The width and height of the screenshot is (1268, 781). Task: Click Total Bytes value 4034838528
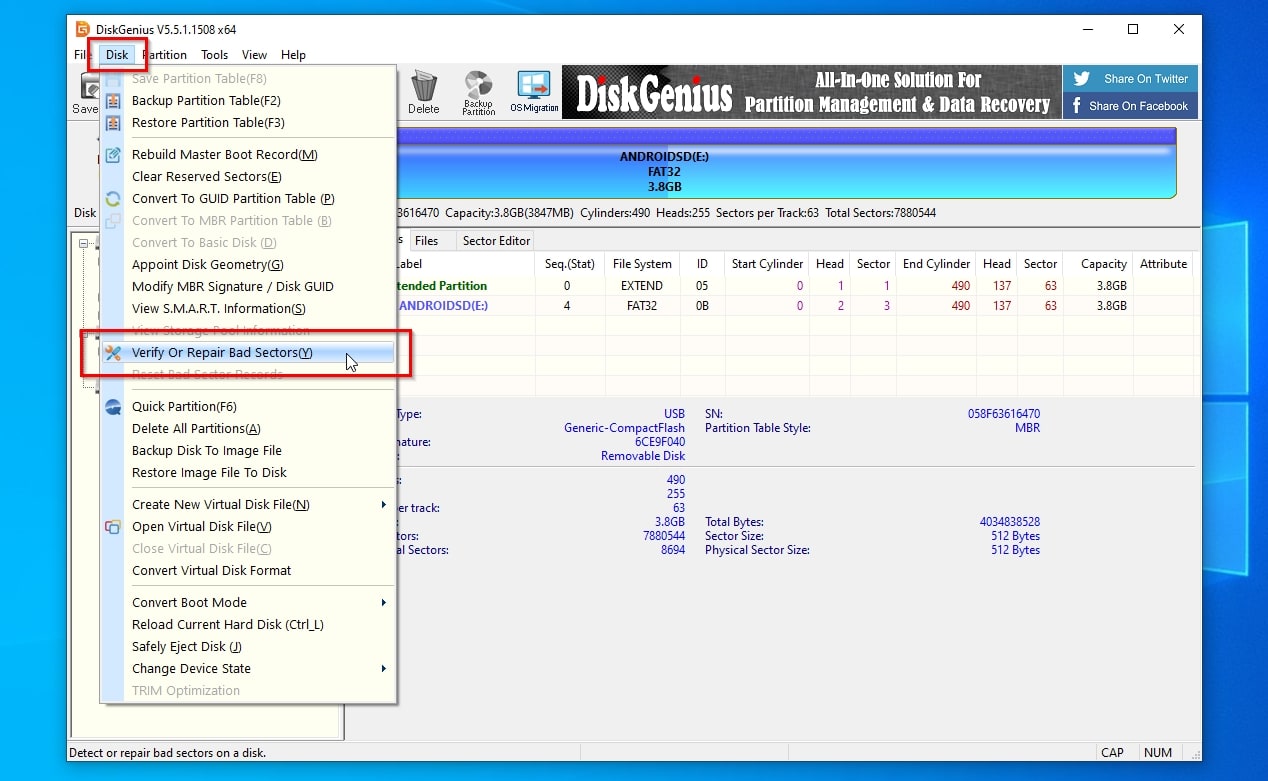(x=1010, y=522)
